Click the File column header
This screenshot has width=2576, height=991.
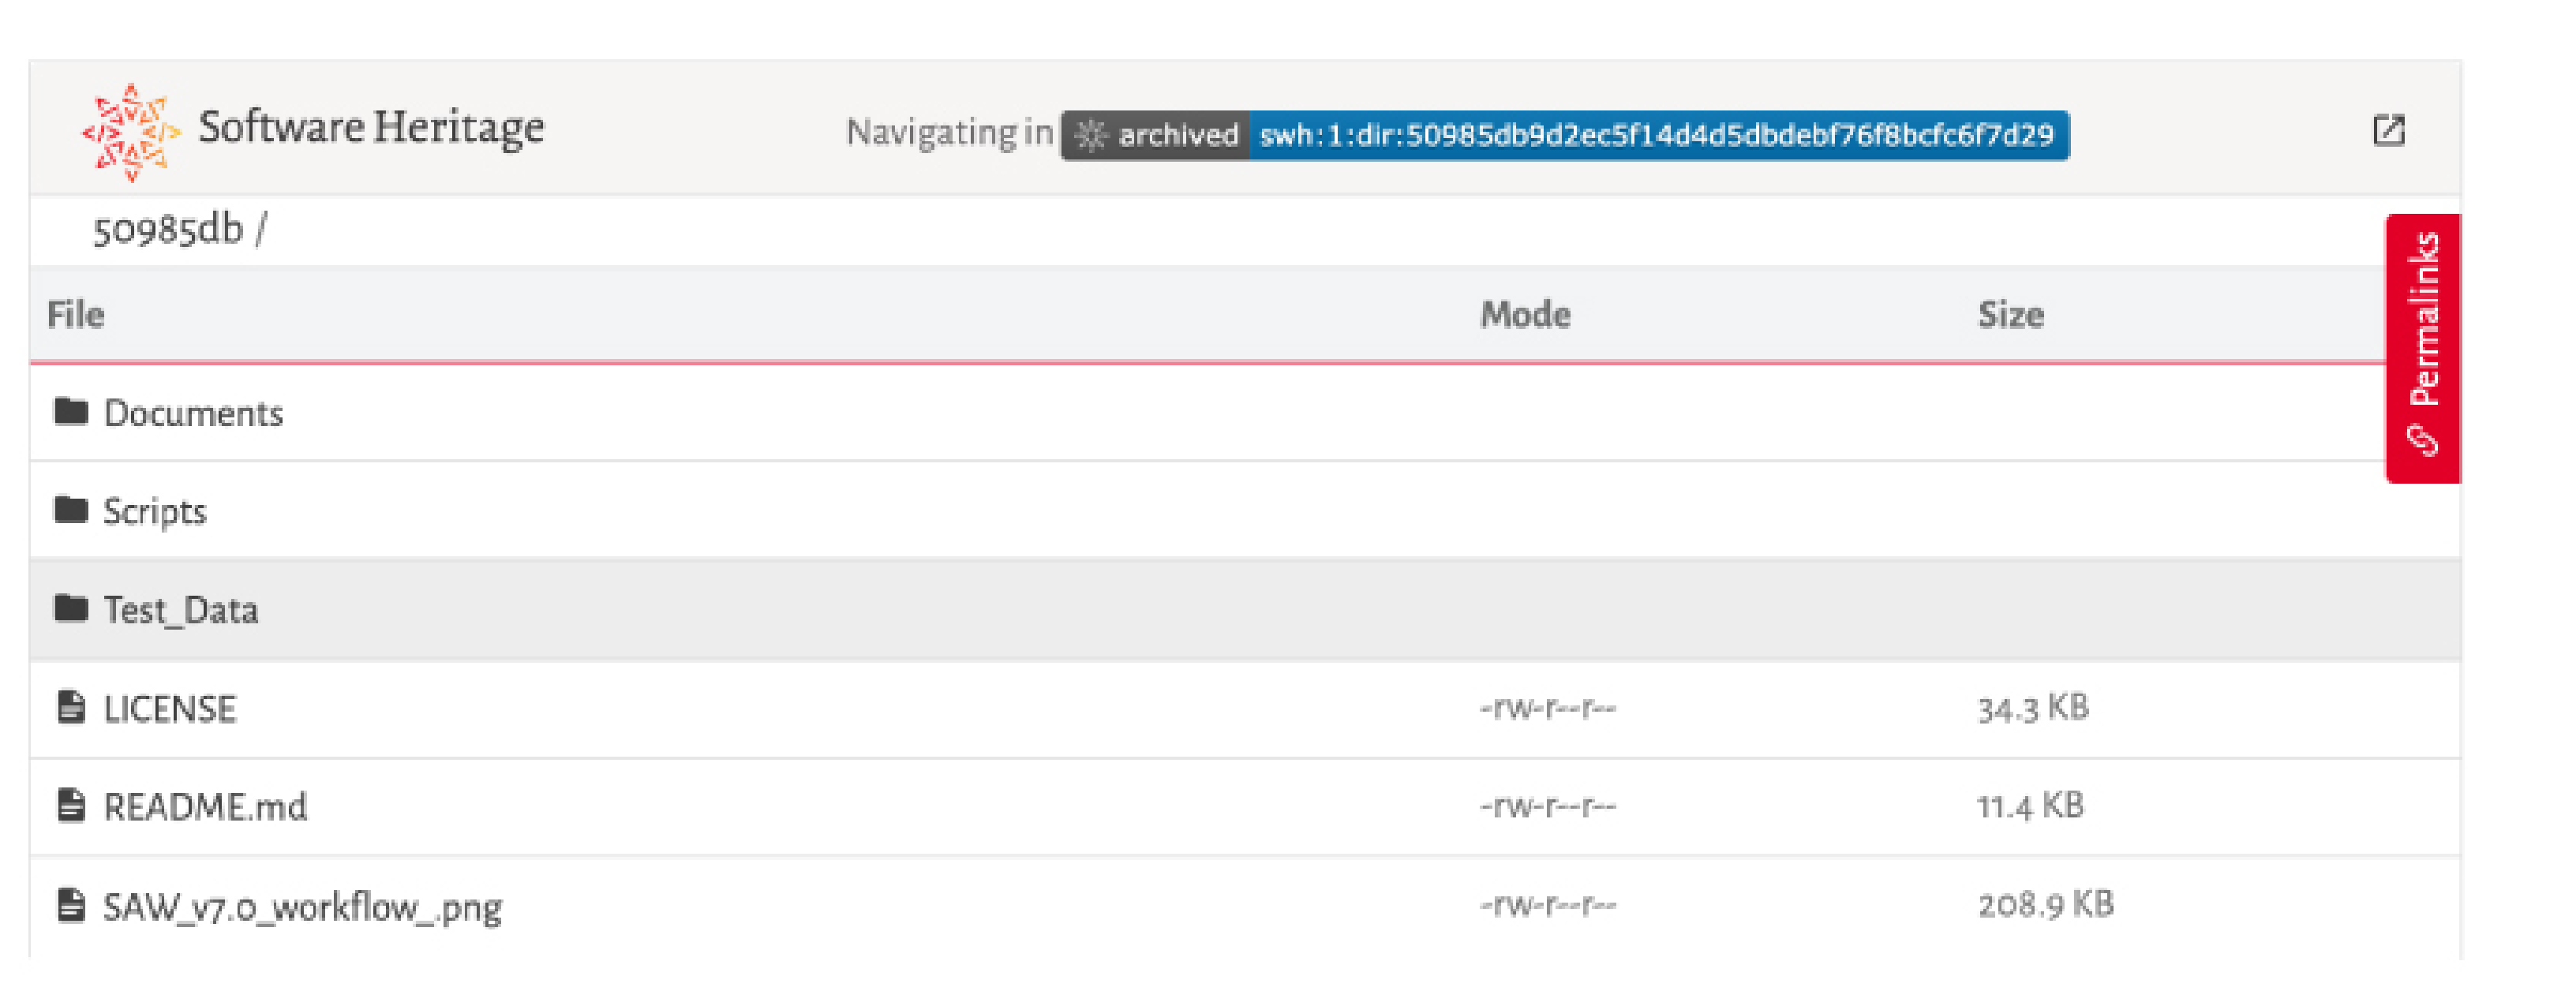pos(76,315)
